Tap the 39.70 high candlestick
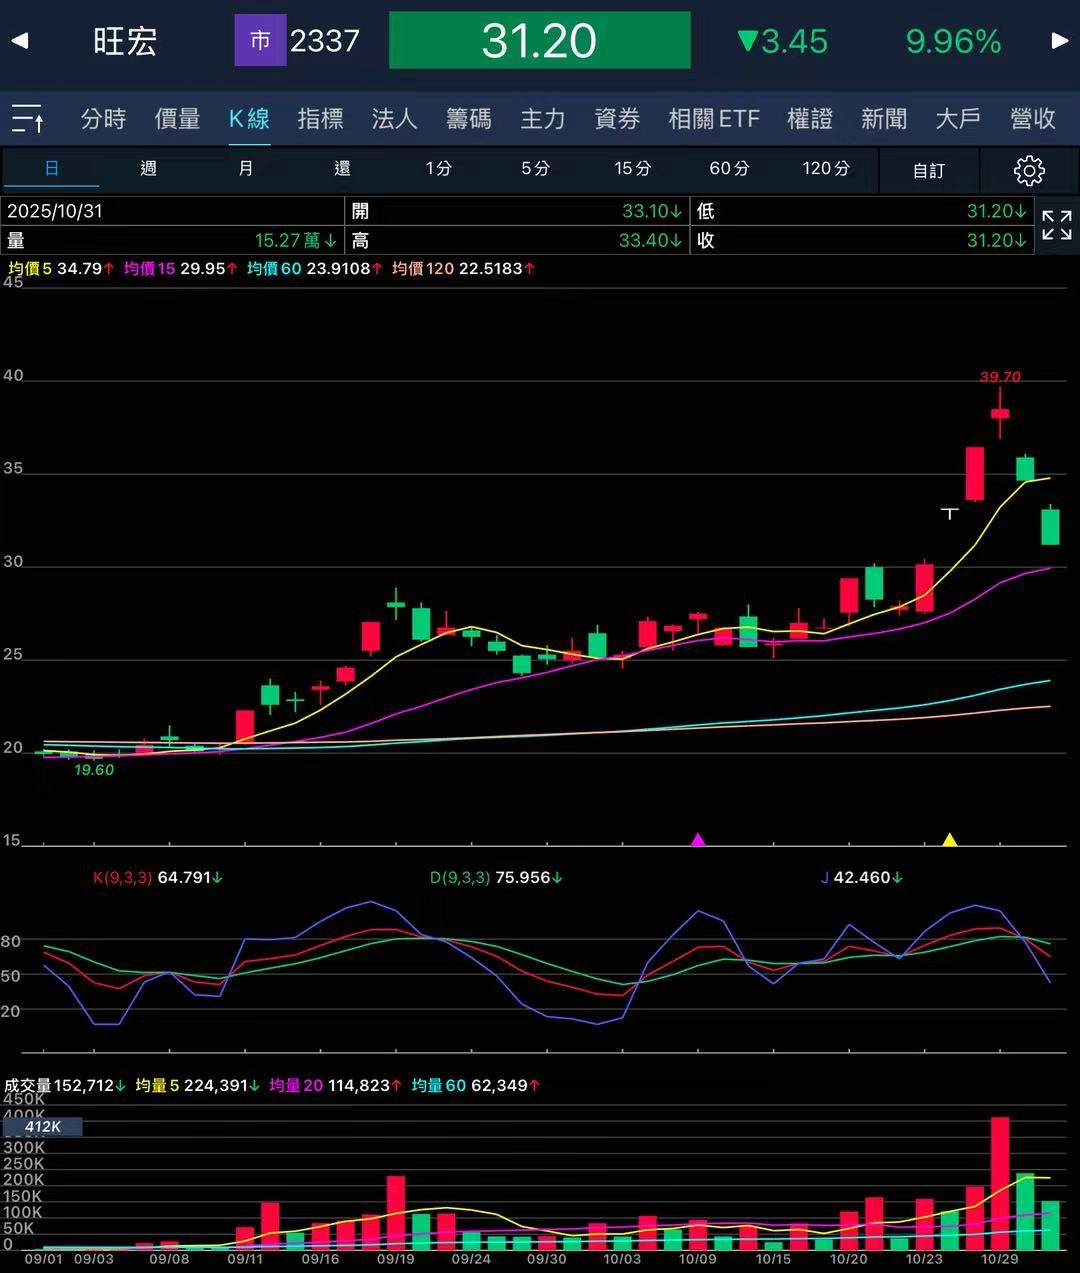Viewport: 1080px width, 1273px height. pyautogui.click(x=1000, y=412)
